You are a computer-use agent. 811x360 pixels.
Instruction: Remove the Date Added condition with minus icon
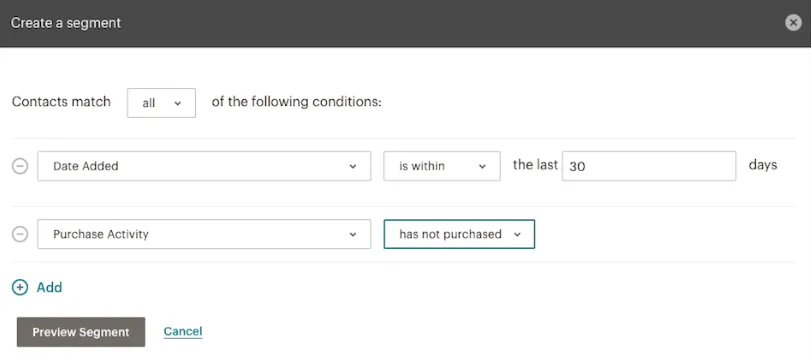(x=20, y=166)
